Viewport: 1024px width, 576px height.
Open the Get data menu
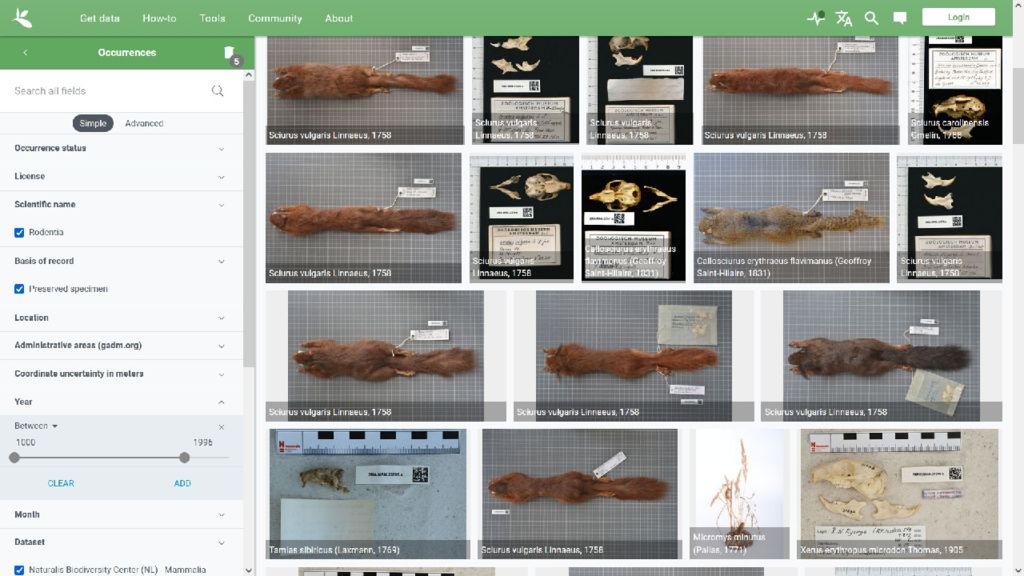pos(100,18)
